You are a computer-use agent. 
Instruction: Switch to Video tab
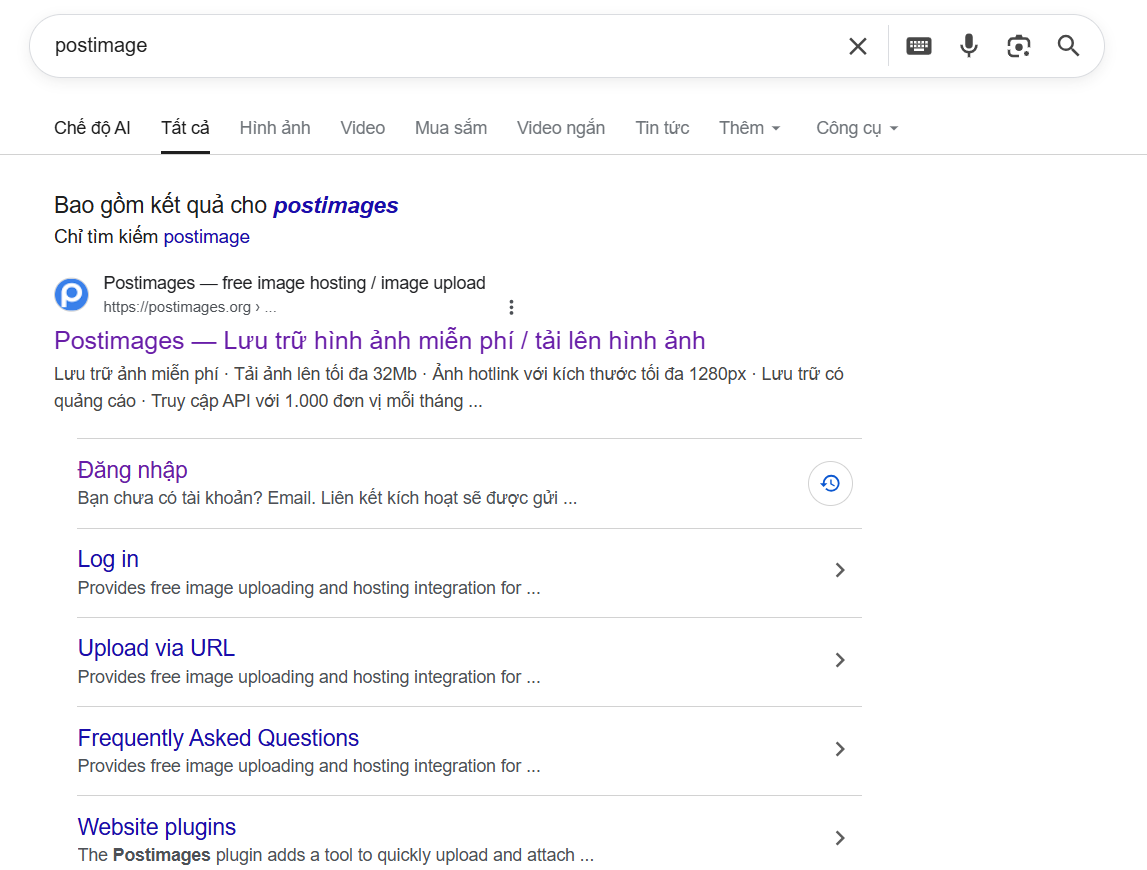click(x=362, y=128)
